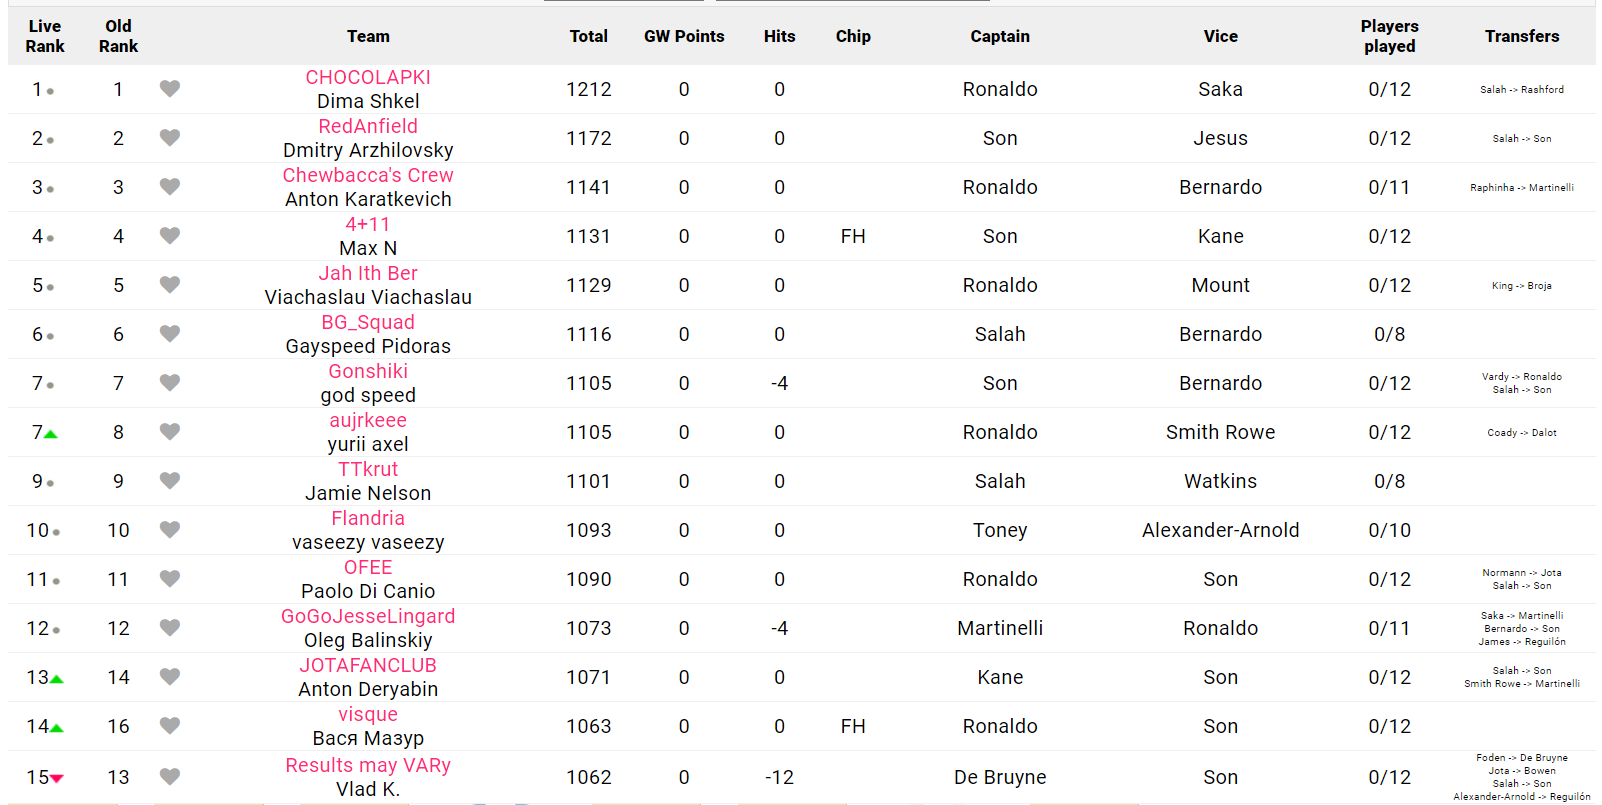The width and height of the screenshot is (1602, 805).
Task: Click the heart icon beside Flandria
Action: [x=170, y=530]
